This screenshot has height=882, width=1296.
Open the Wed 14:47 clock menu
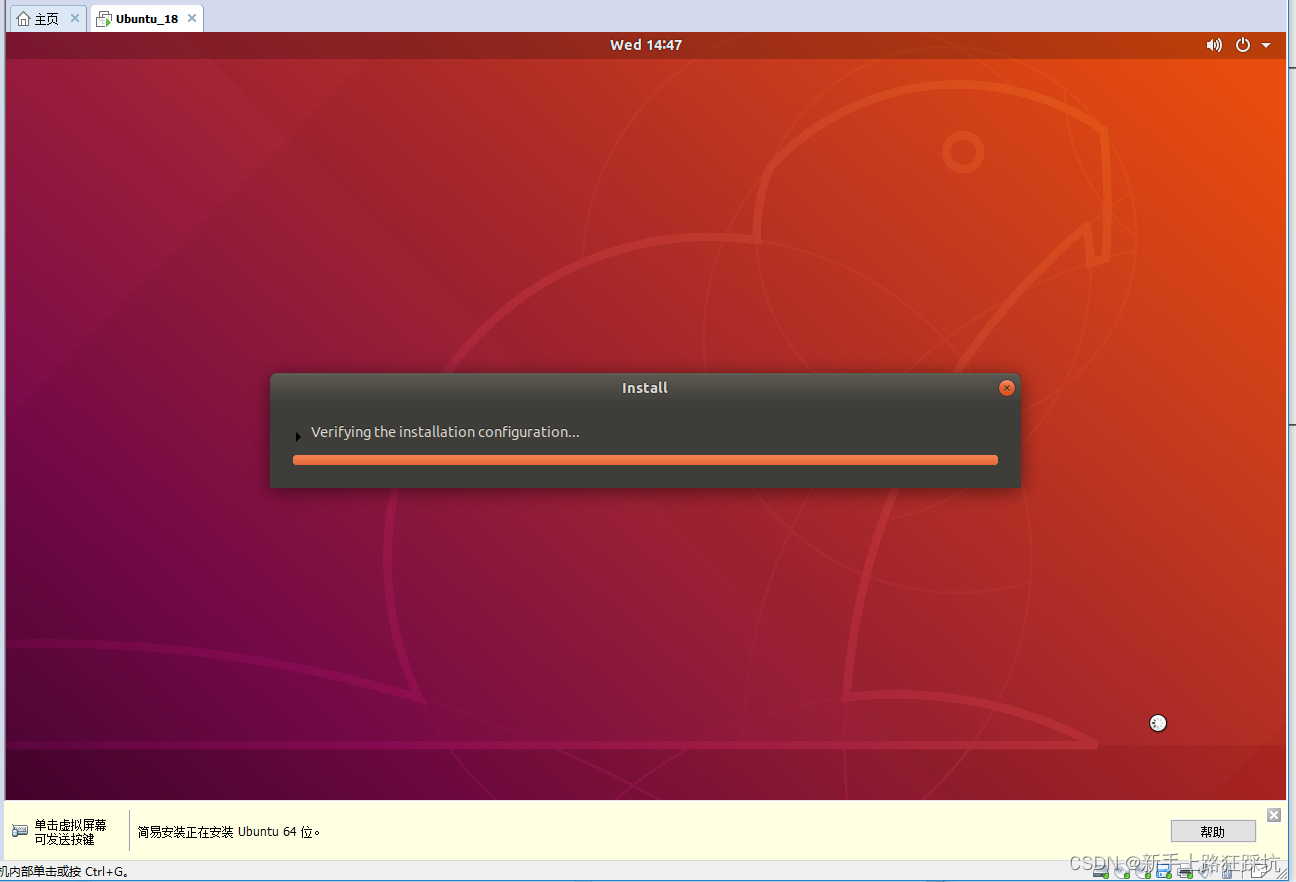(x=646, y=45)
